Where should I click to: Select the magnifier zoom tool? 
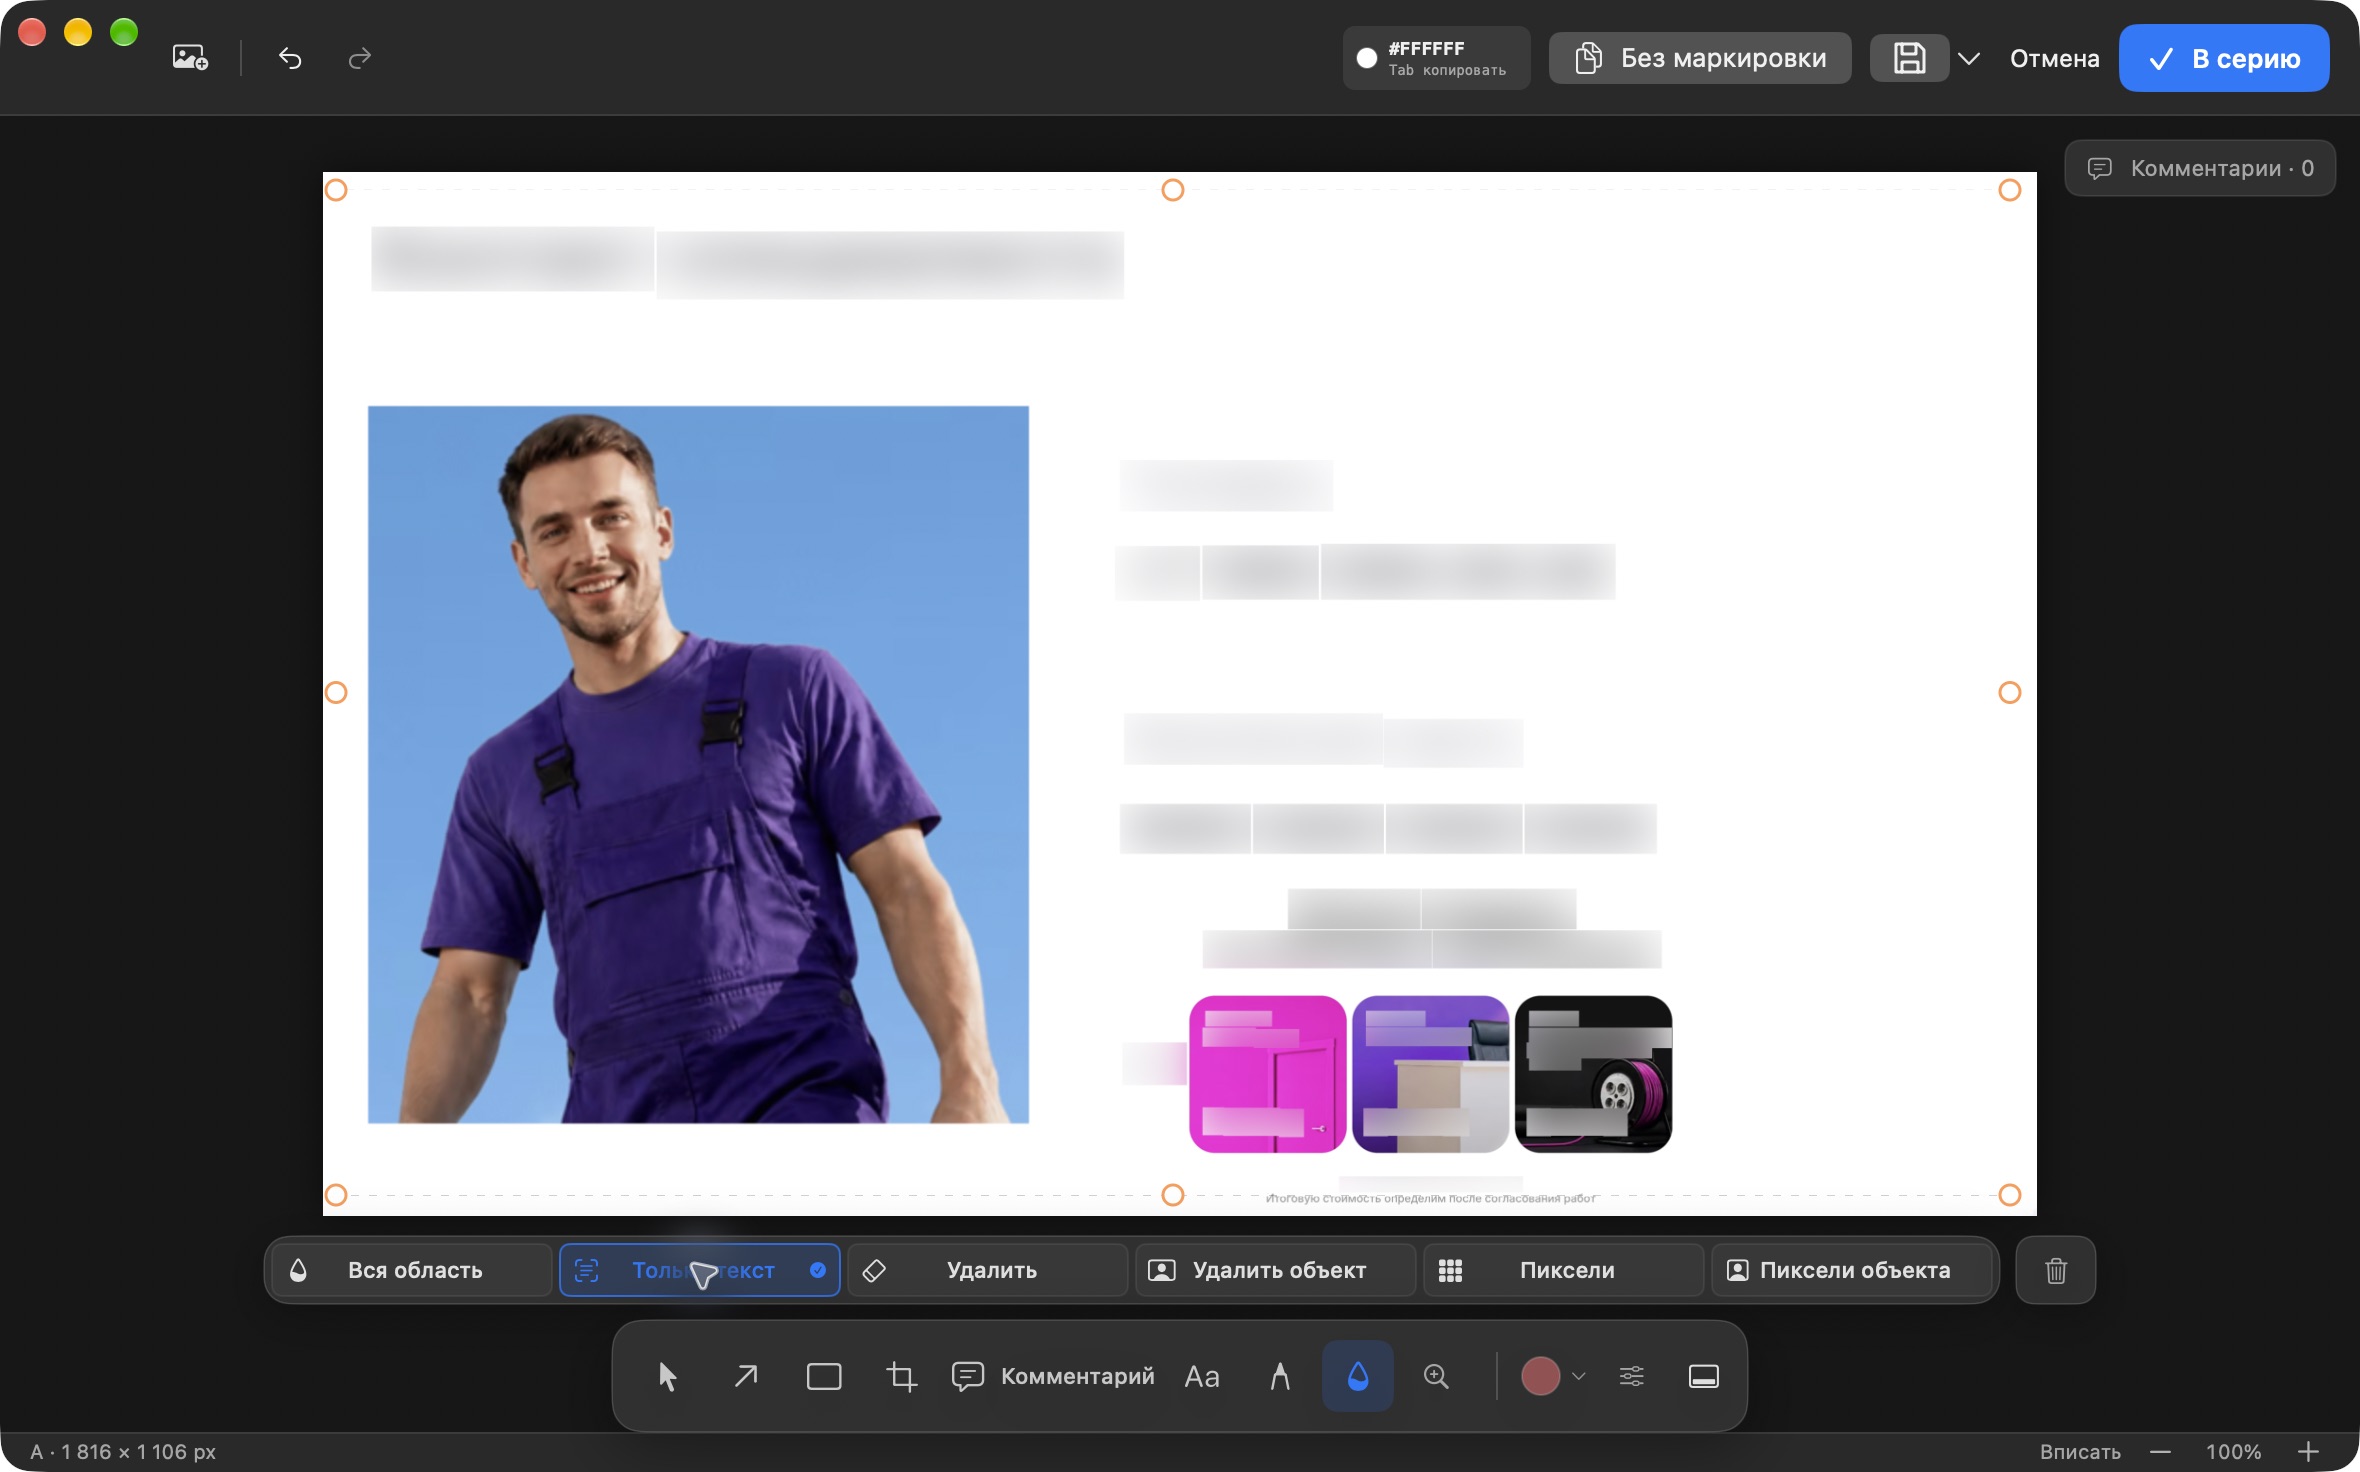1436,1376
